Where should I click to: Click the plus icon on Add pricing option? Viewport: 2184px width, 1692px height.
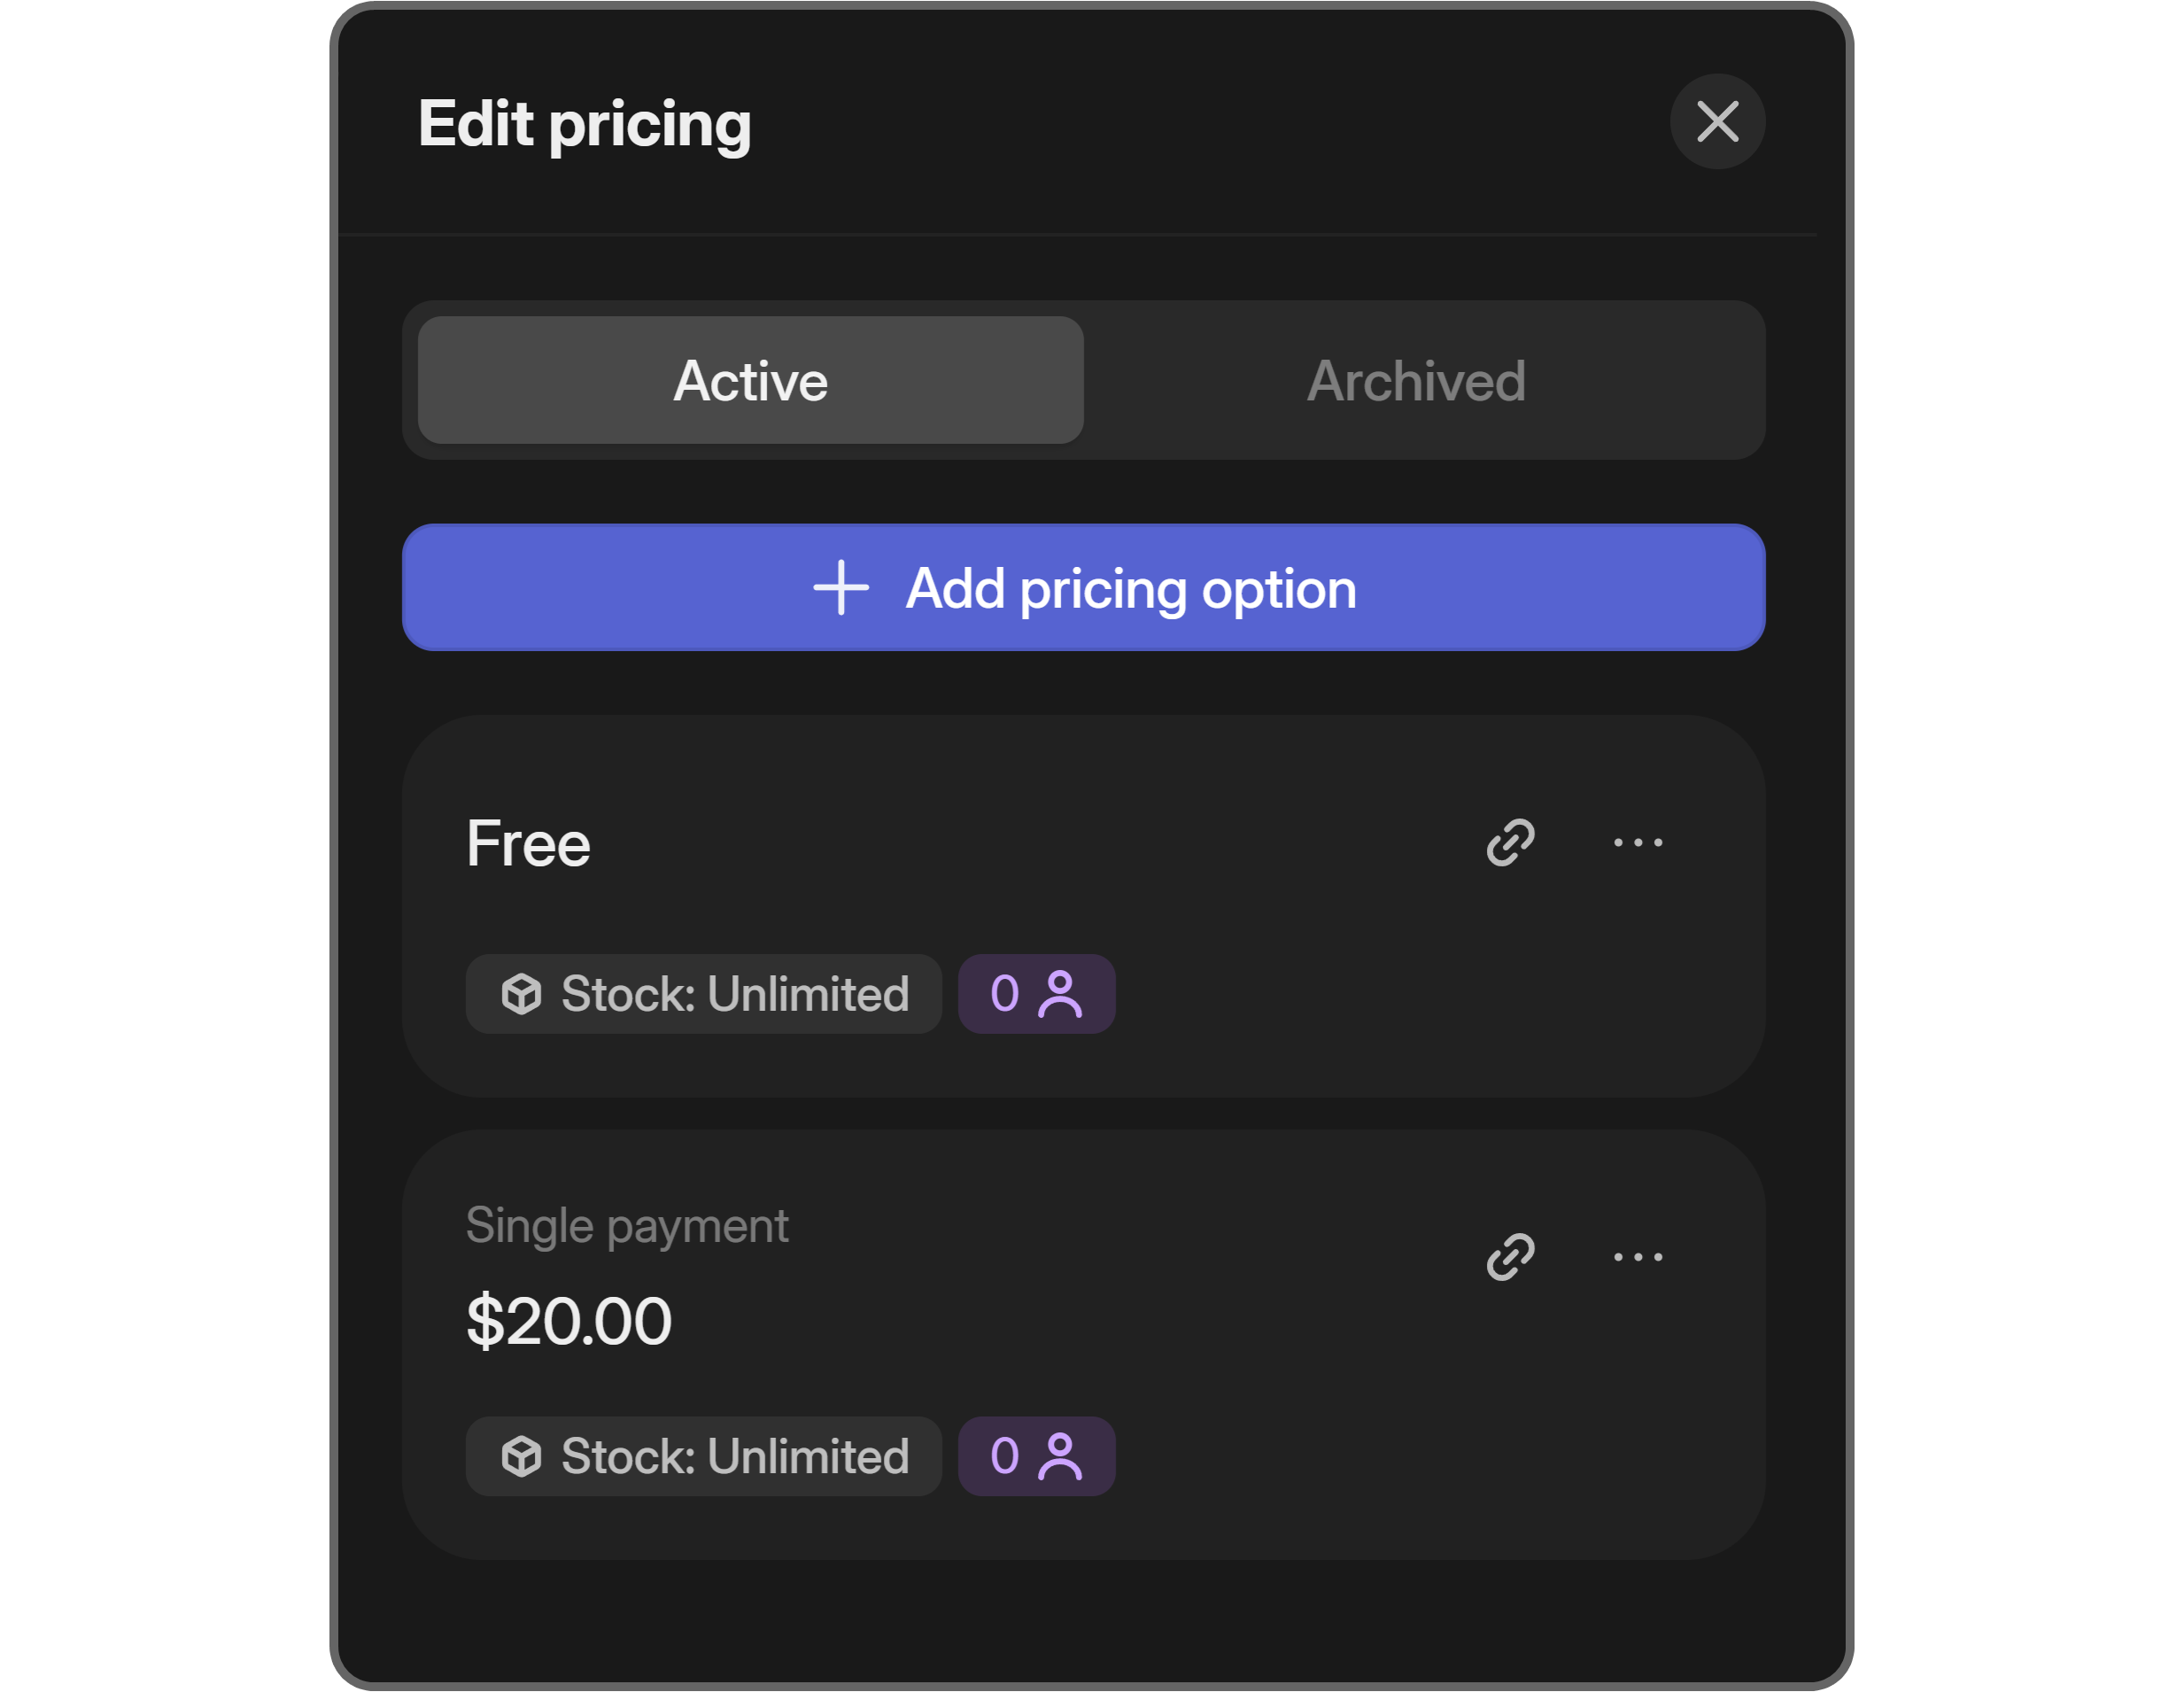[841, 588]
